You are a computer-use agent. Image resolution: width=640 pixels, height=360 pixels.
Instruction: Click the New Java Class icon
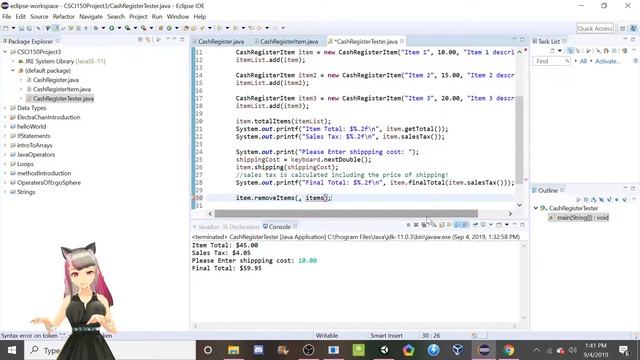point(169,28)
